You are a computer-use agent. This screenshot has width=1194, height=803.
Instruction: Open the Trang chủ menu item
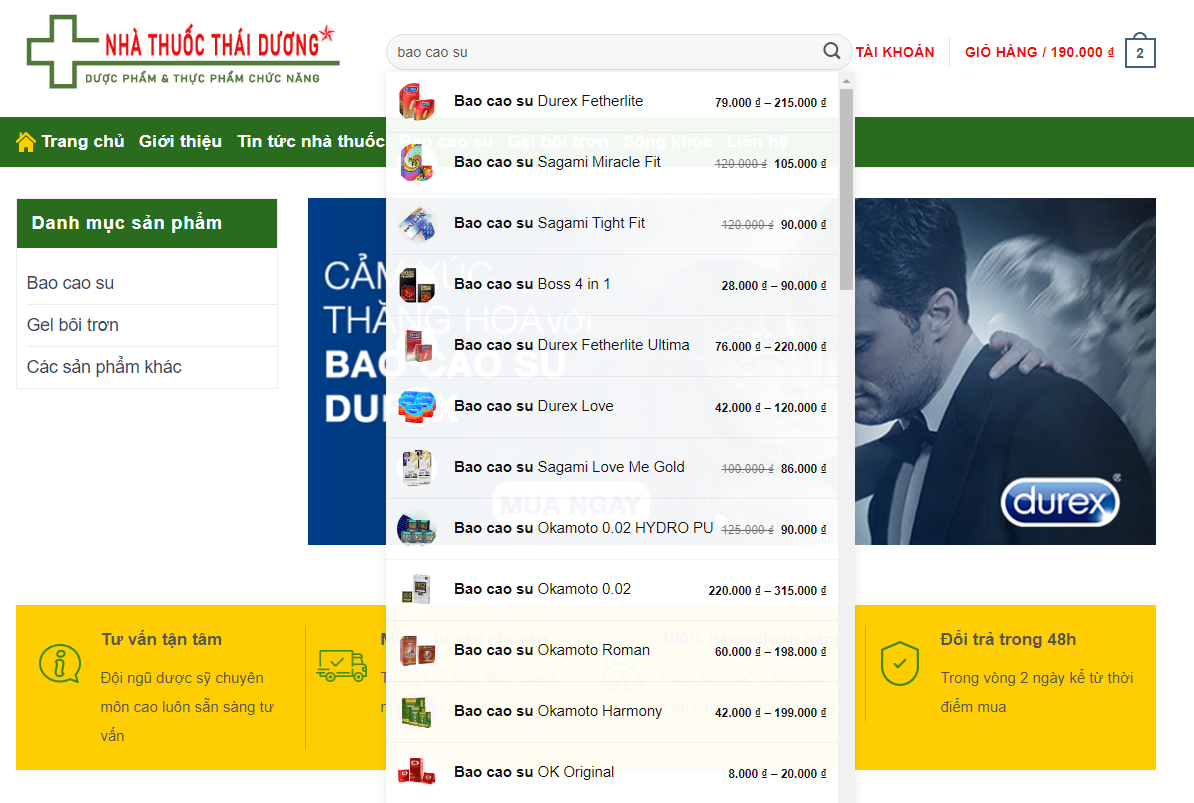coord(83,142)
